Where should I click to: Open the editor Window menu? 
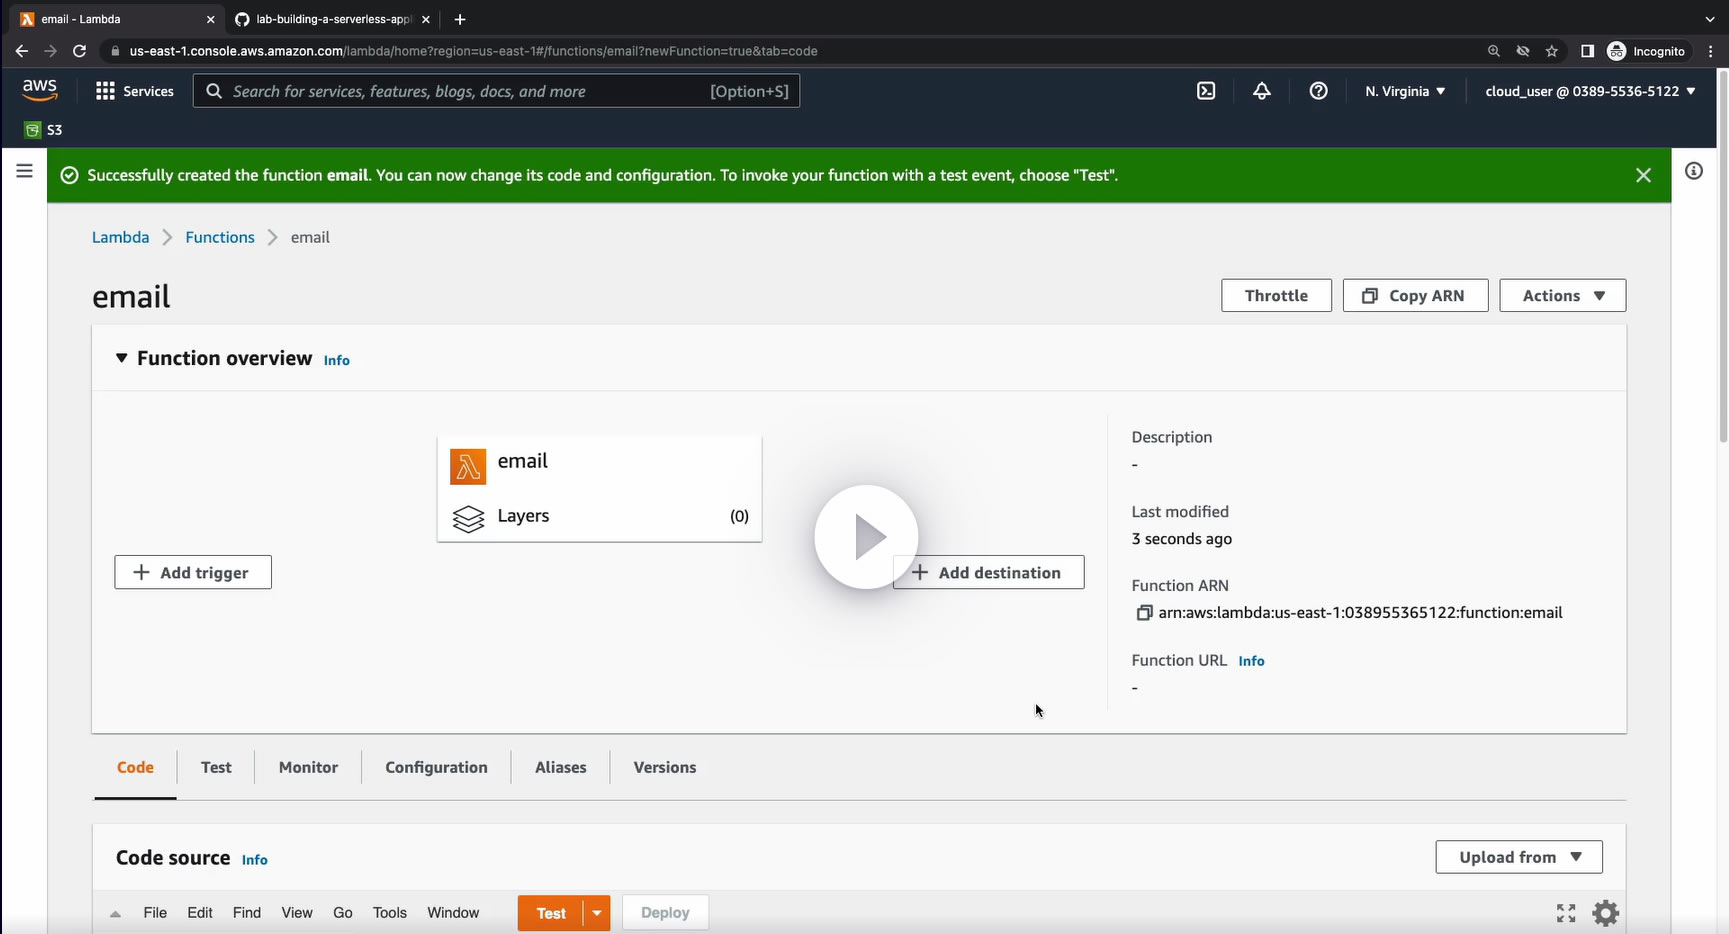[453, 913]
